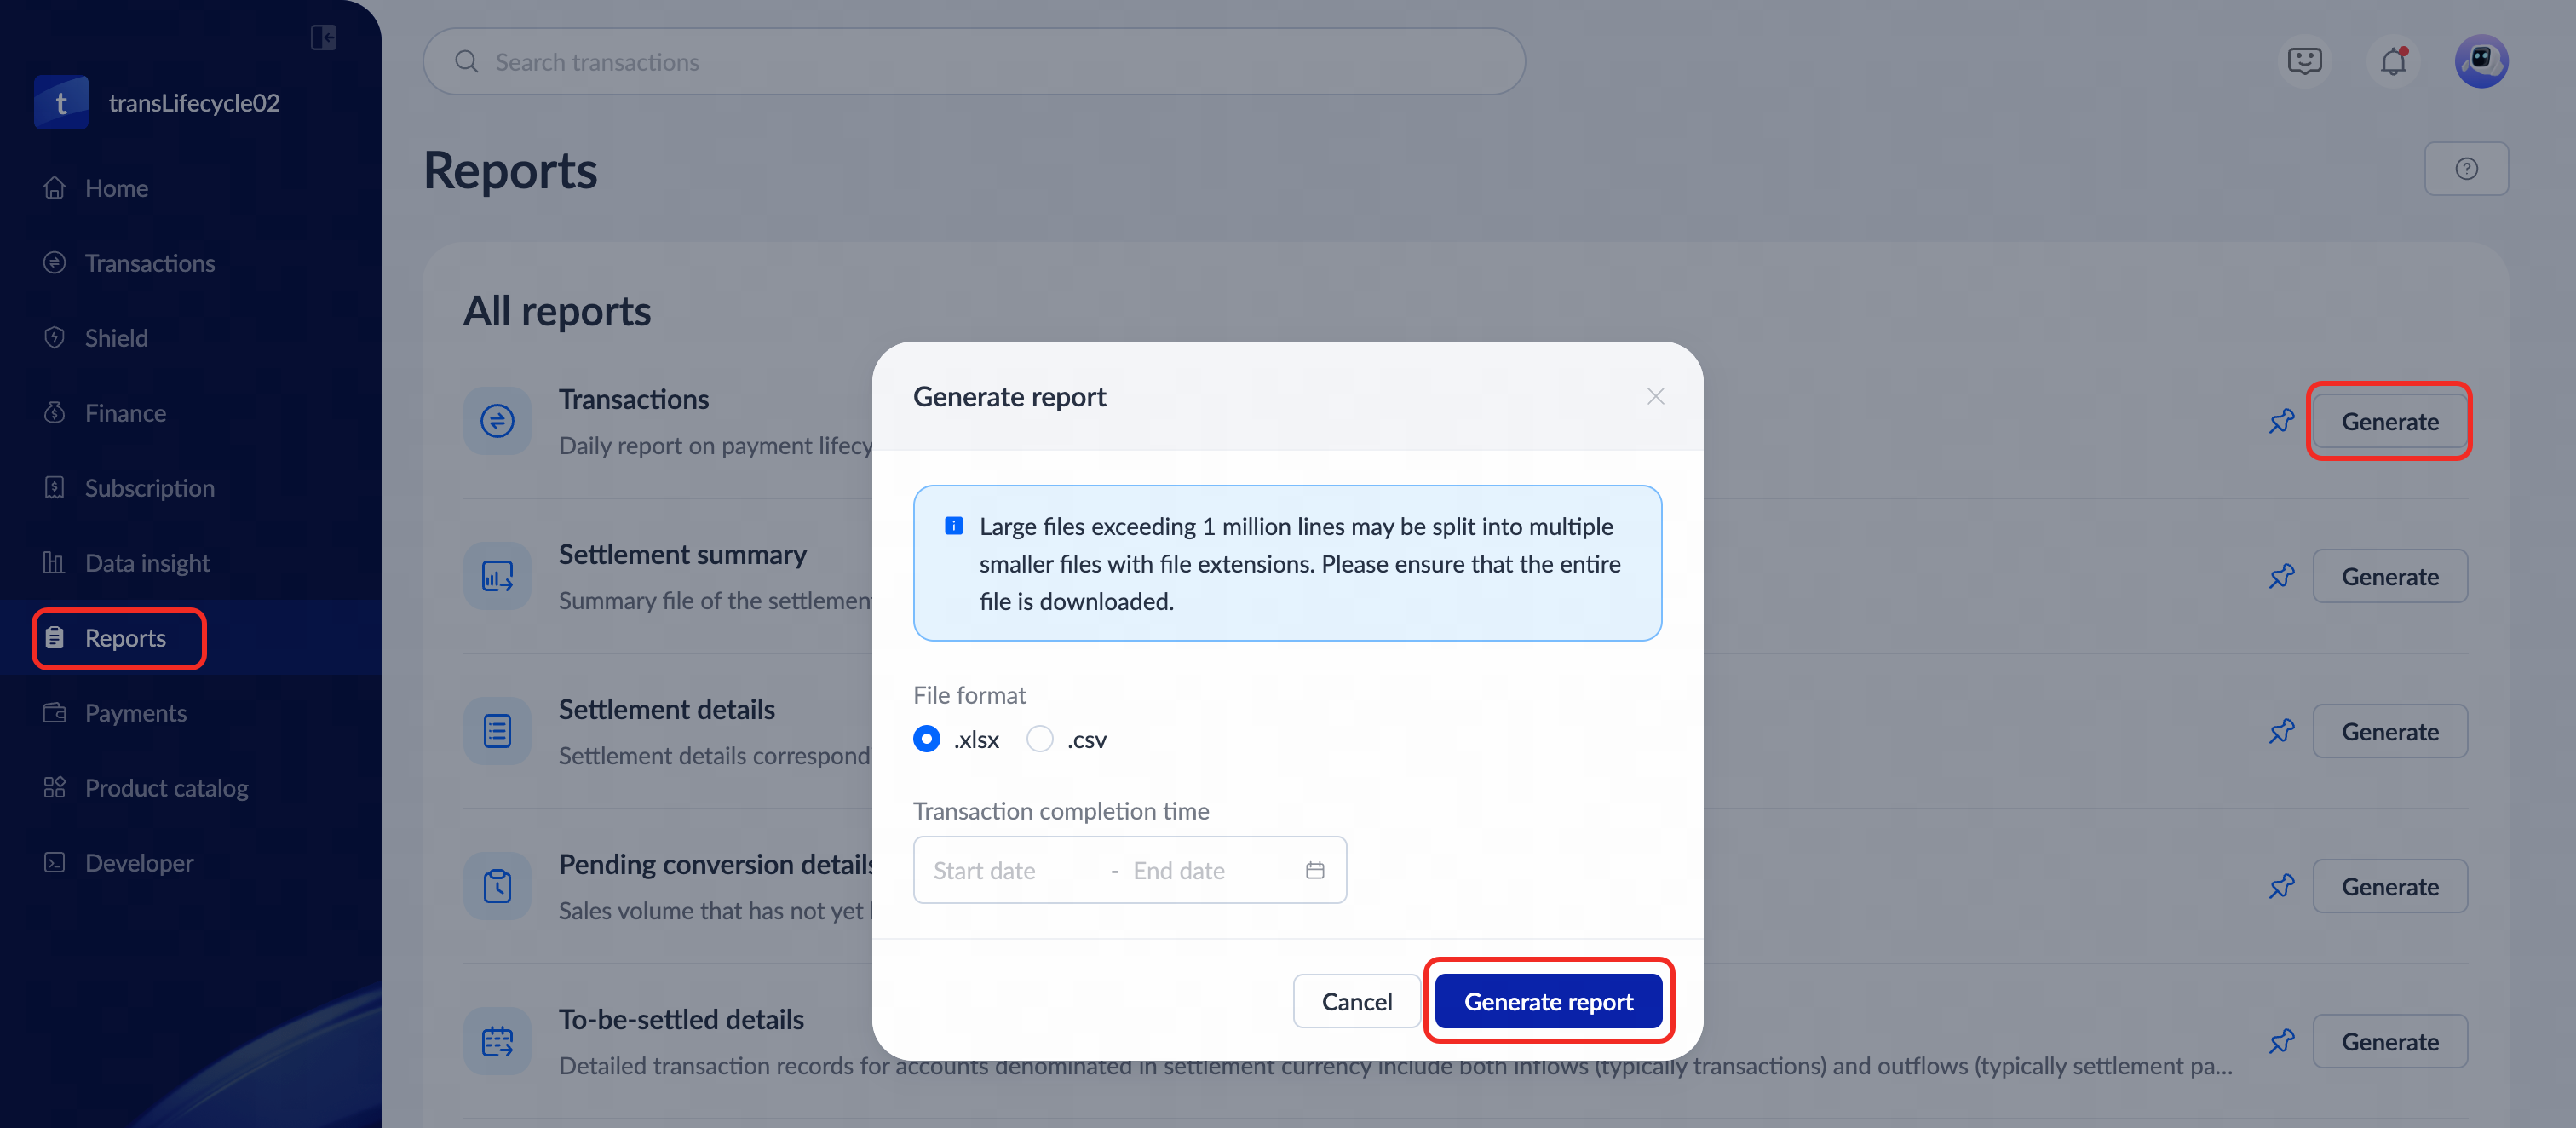Click the Reports clipboard icon in sidebar
This screenshot has width=2576, height=1128.
(55, 638)
